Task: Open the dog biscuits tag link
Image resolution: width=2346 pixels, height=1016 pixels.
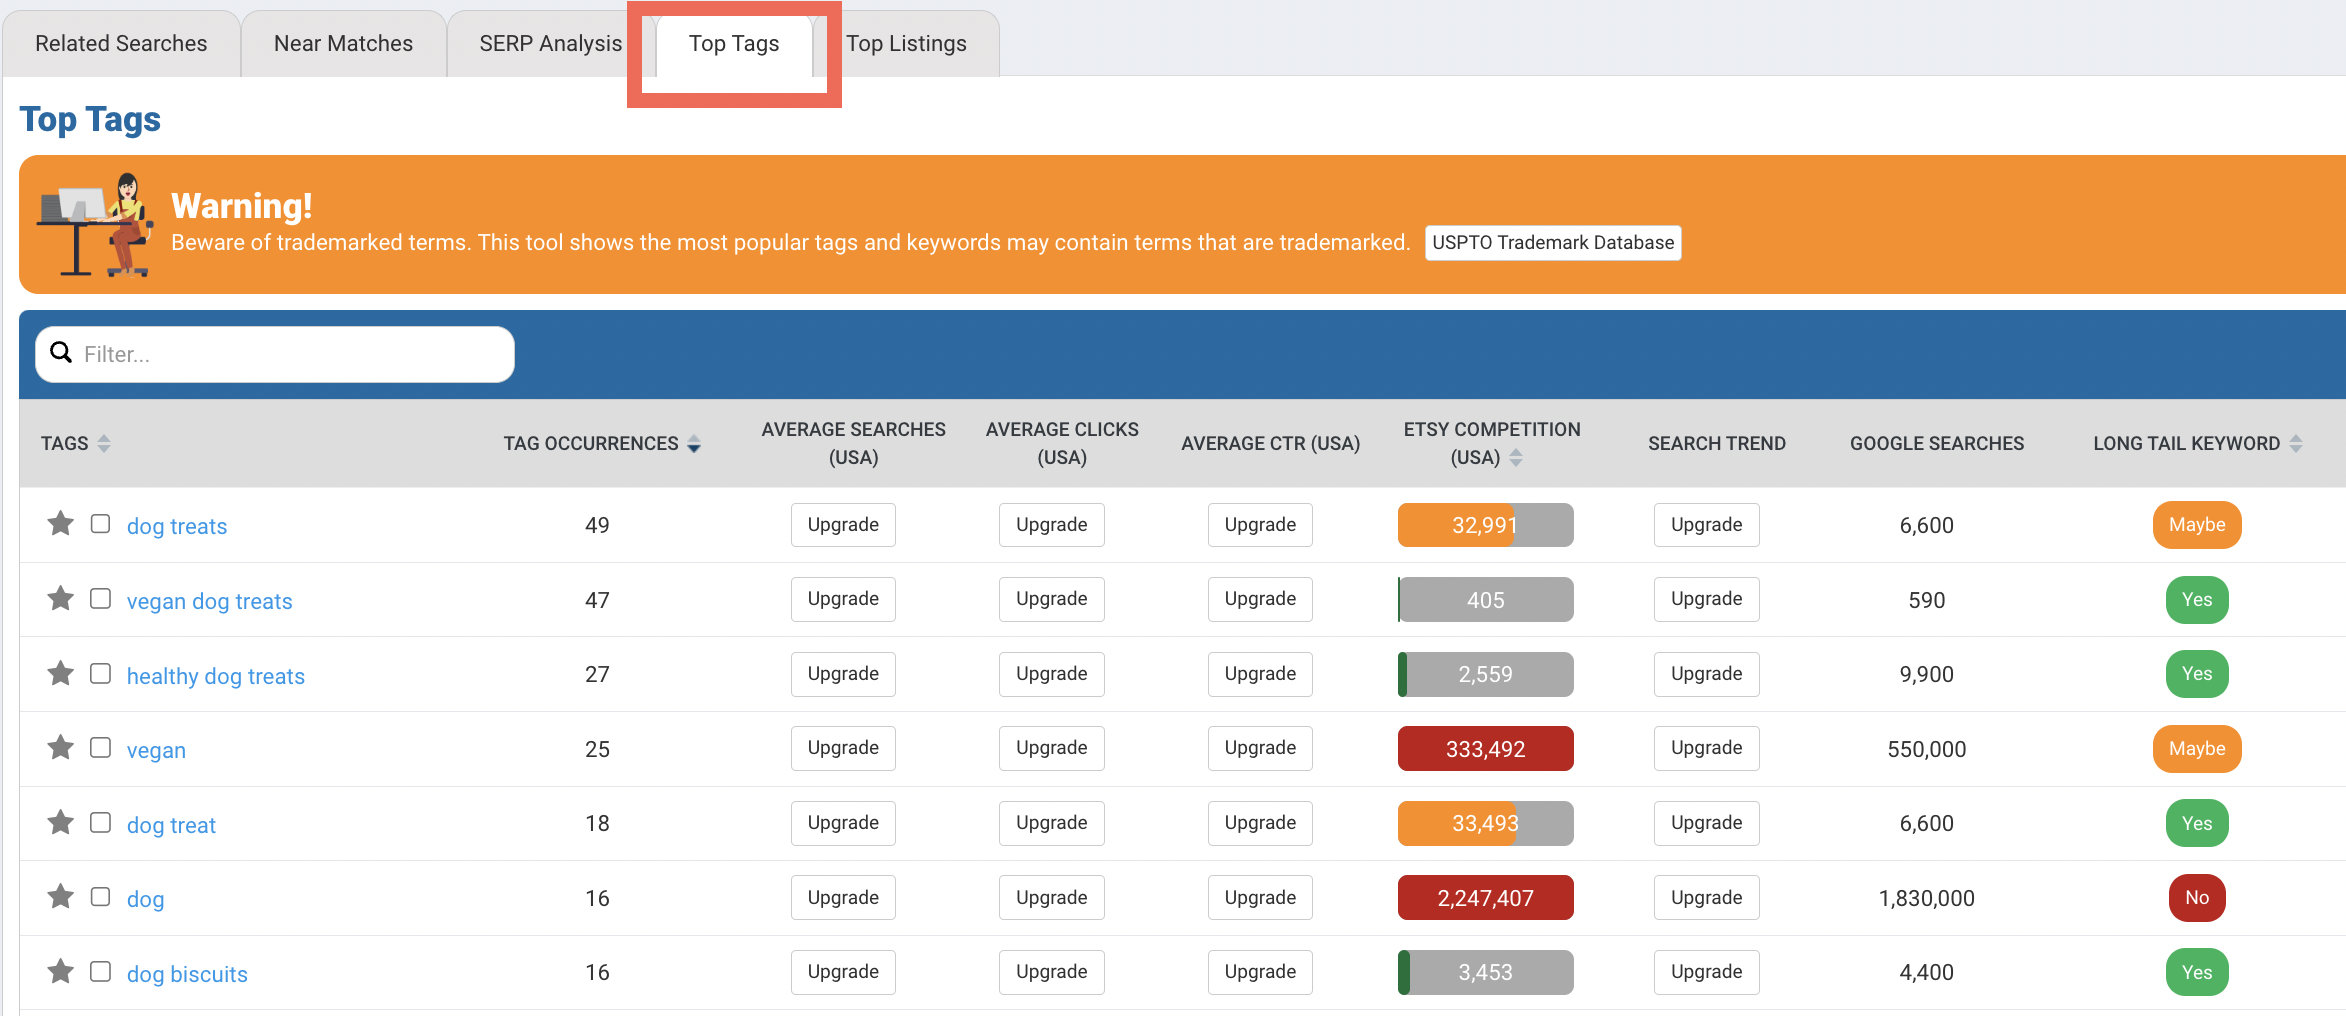Action: tap(187, 974)
